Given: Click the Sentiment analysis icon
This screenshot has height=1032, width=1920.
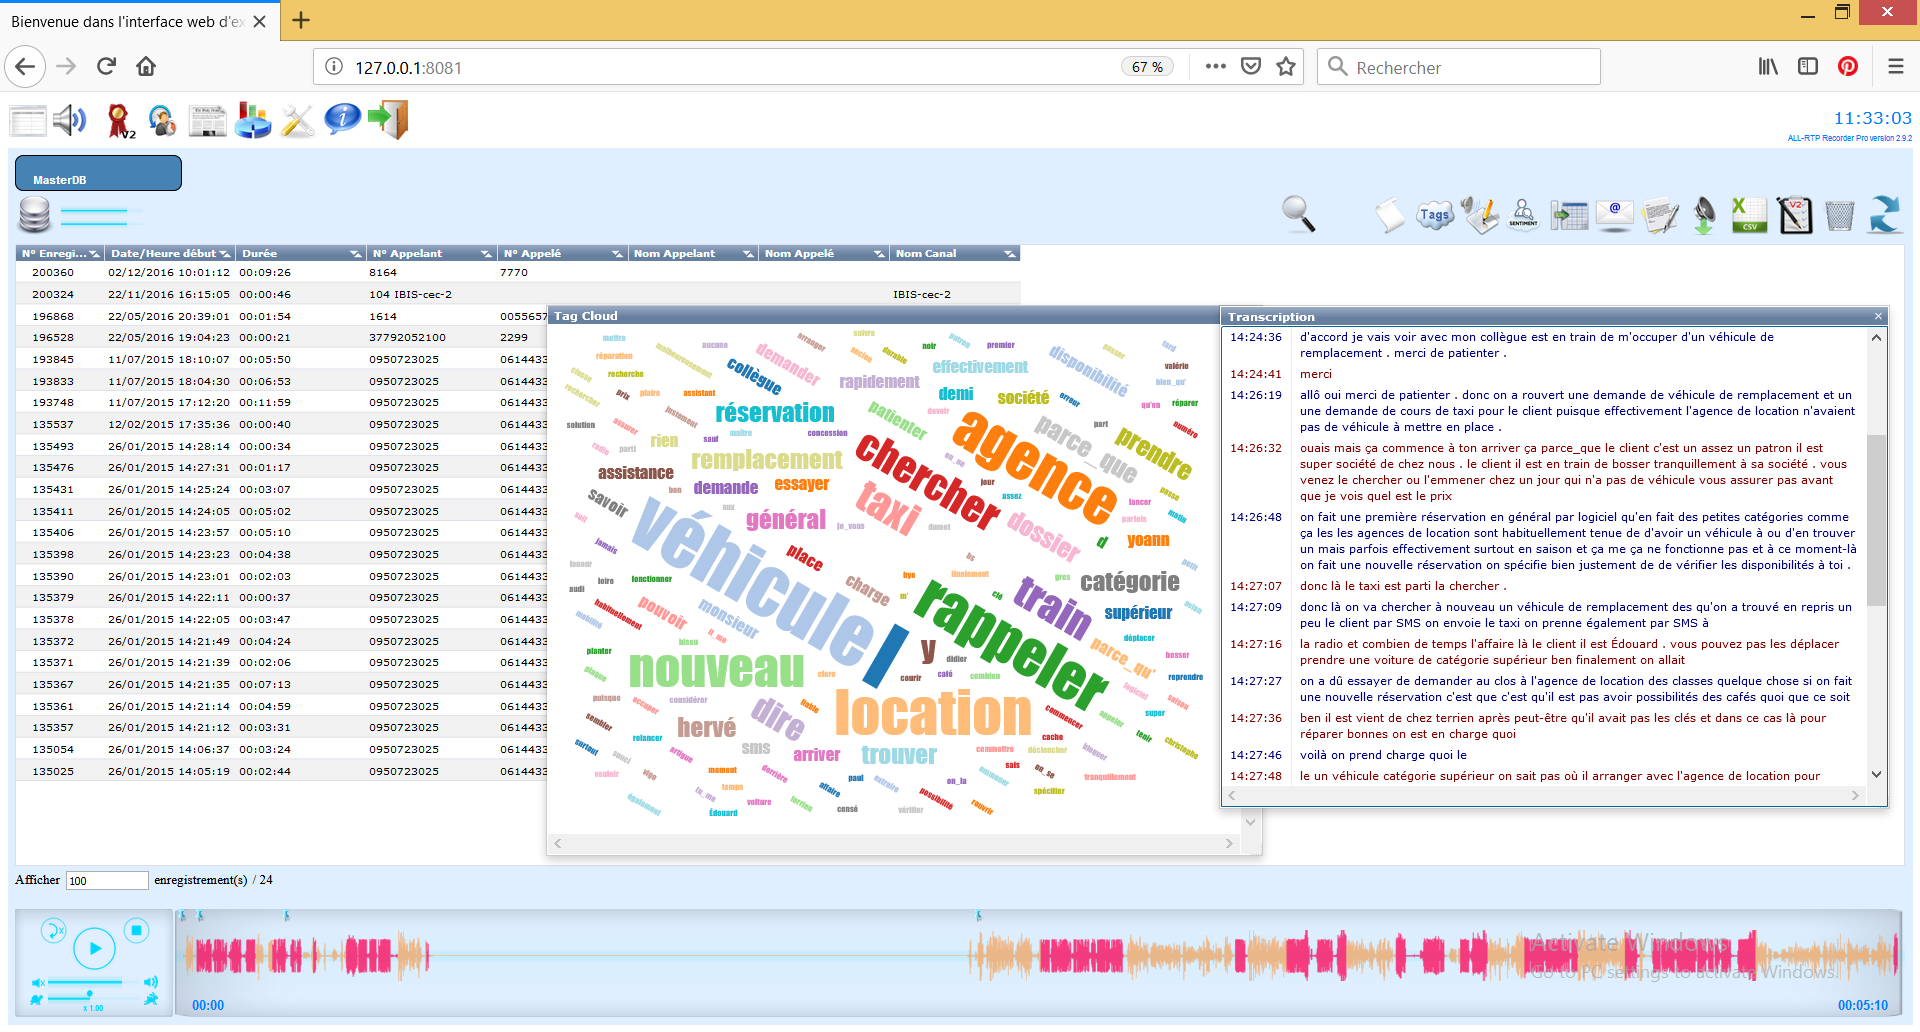Looking at the screenshot, I should click(1523, 214).
